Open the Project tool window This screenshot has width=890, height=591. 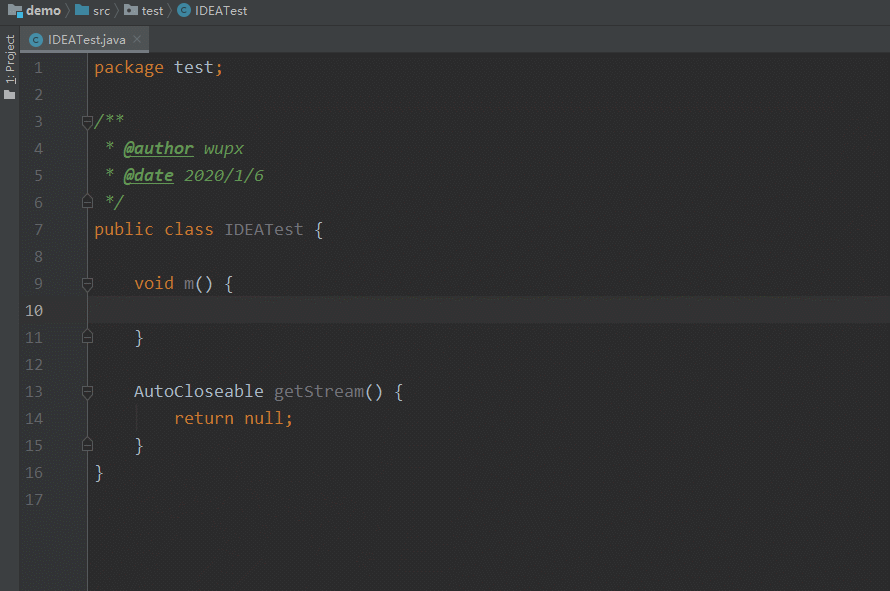[x=10, y=58]
